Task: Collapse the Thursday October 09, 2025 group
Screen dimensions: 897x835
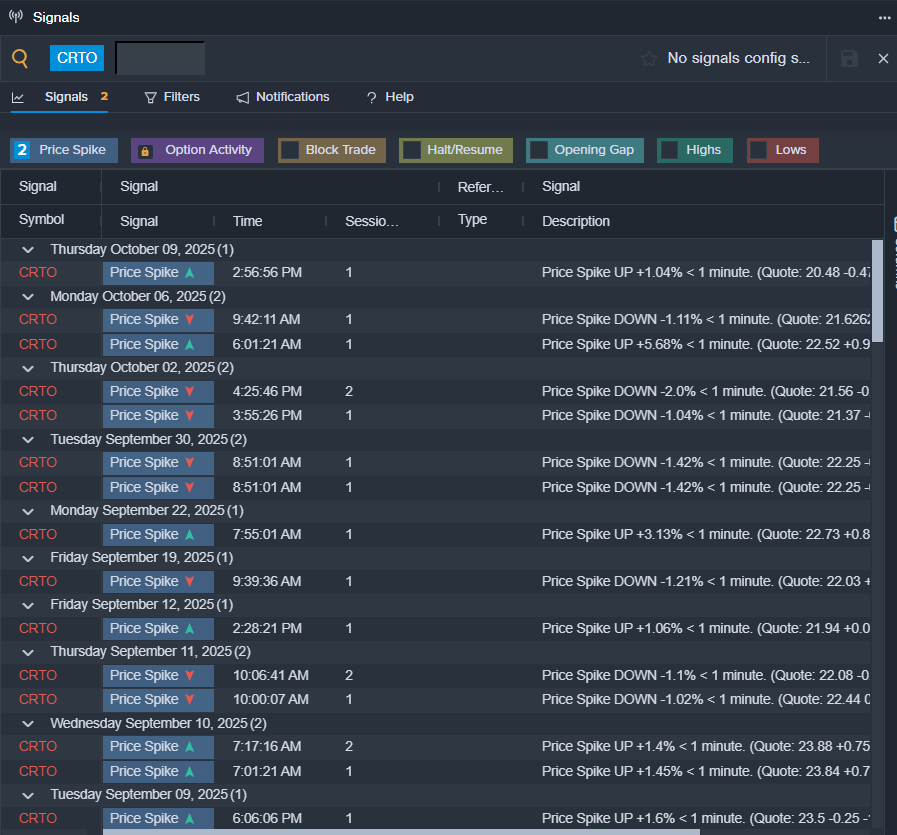Action: click(x=28, y=249)
